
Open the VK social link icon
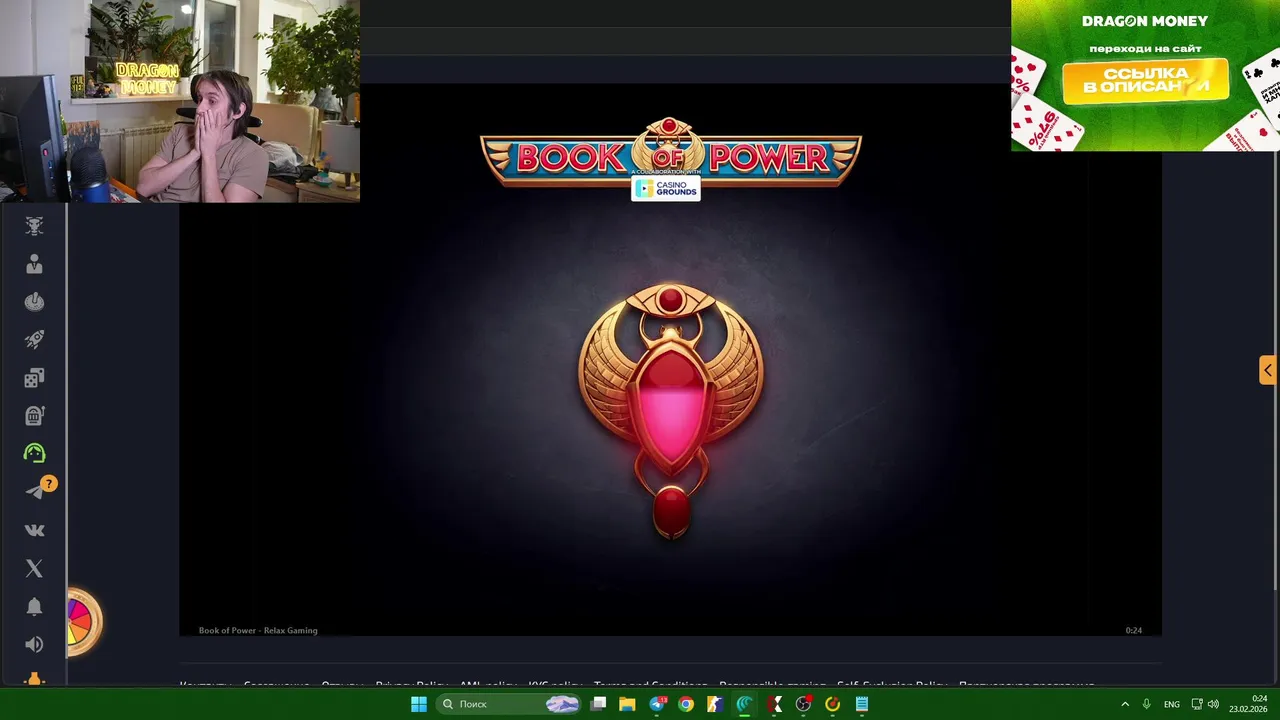click(34, 530)
